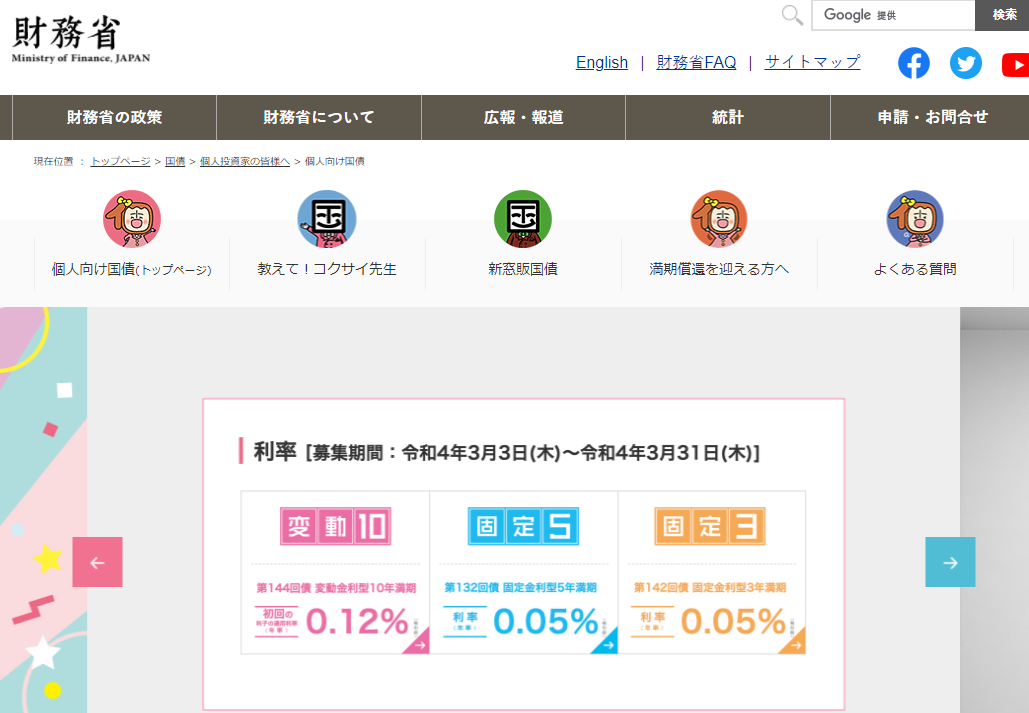The image size is (1029, 713).
Task: Click blue corner arrow on 固定5 card
Action: [x=606, y=643]
